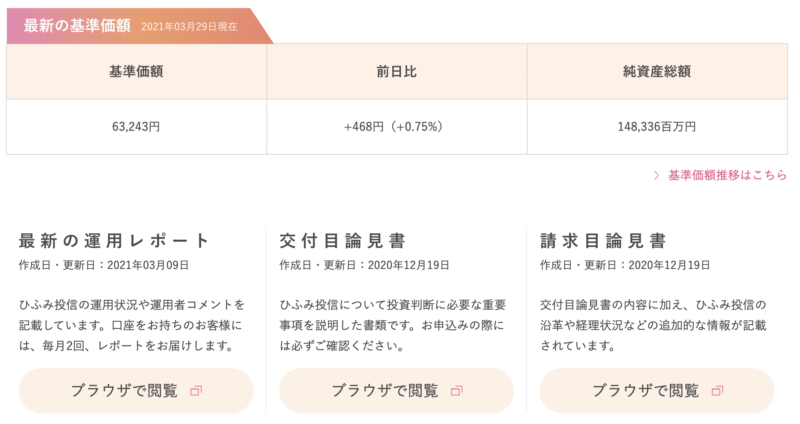Click the 純資産総額 column header

click(x=657, y=71)
